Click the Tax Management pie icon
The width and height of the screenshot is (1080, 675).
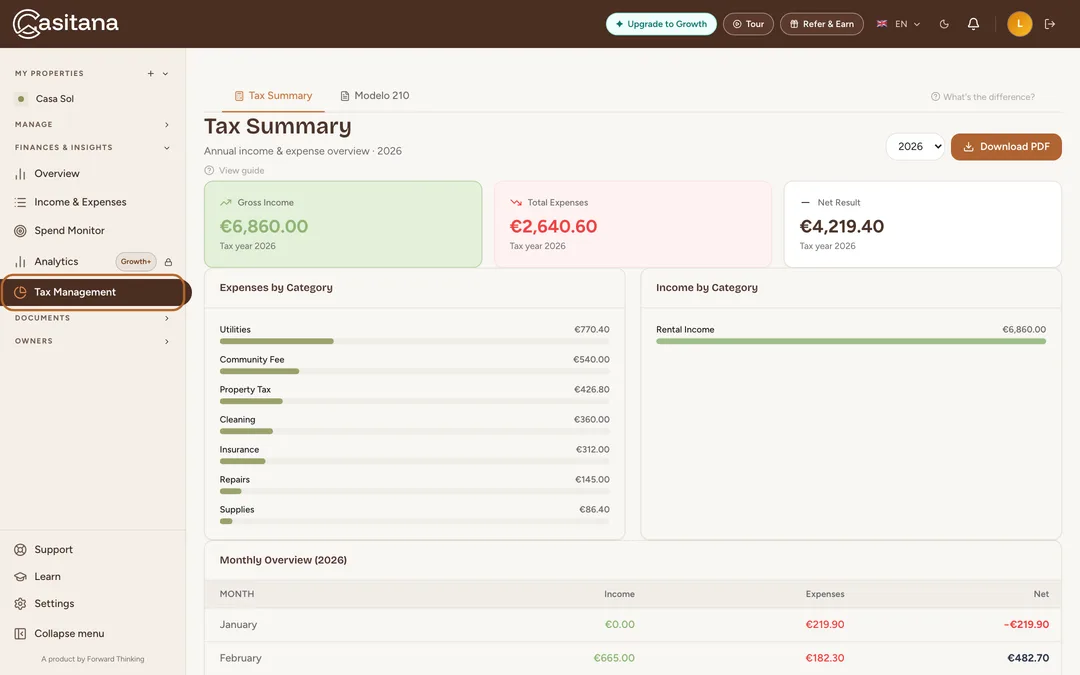[21, 292]
